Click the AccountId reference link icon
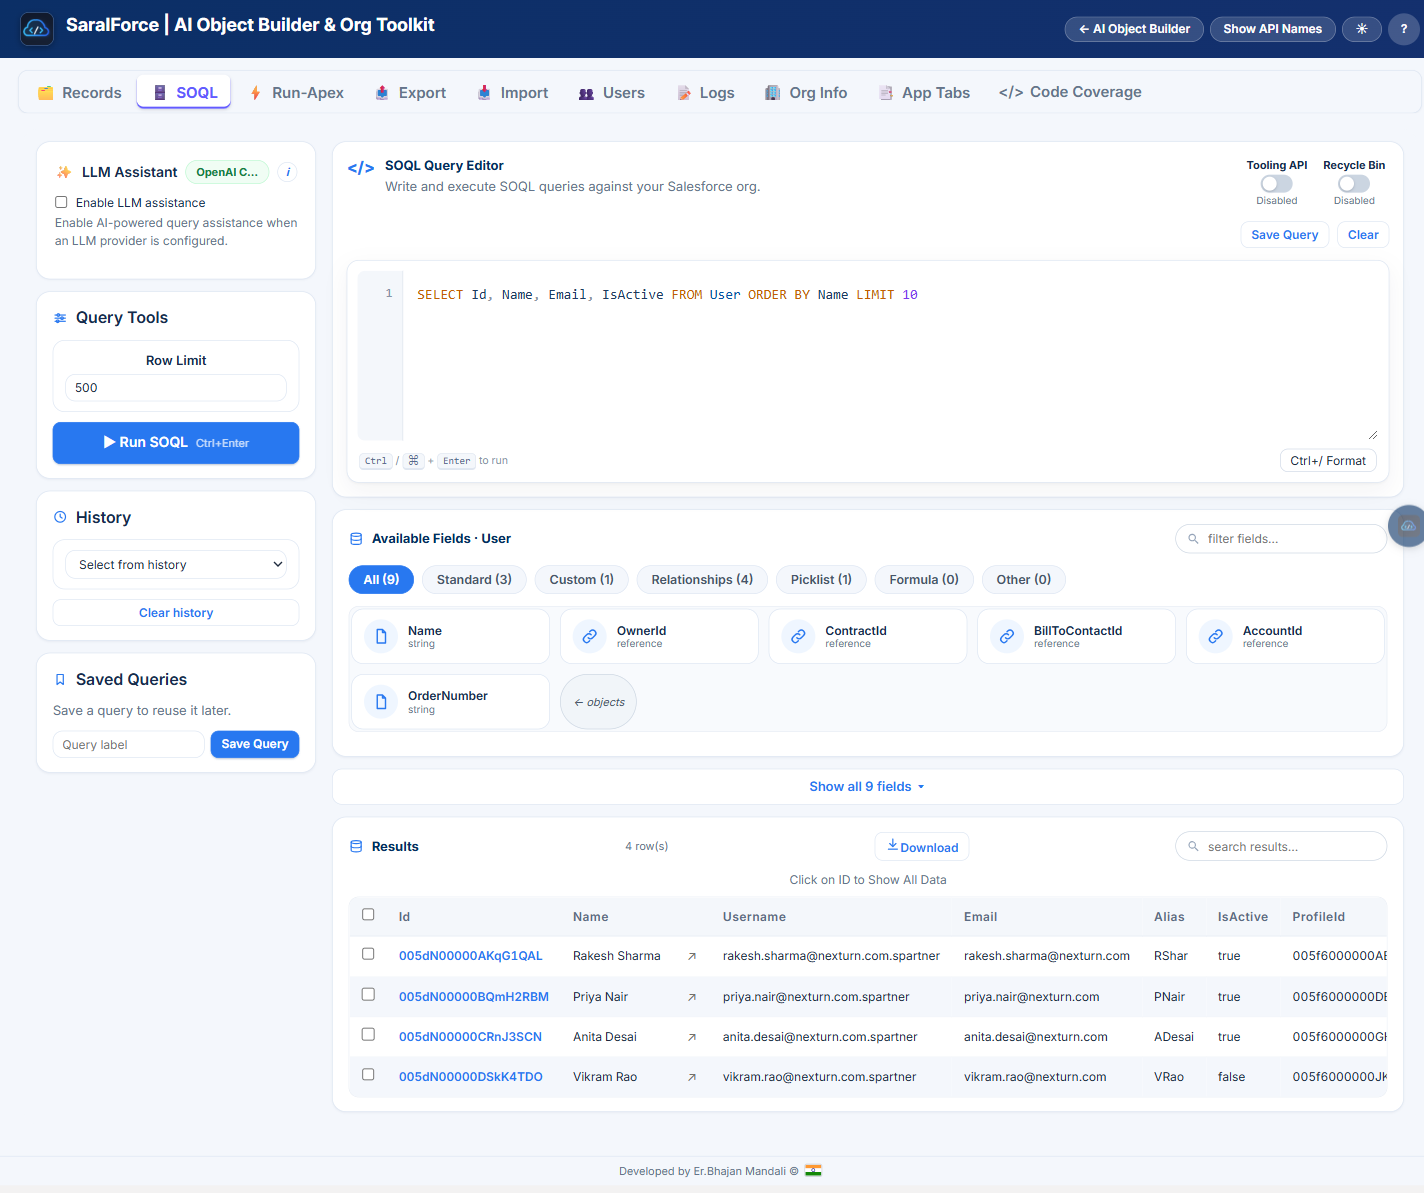This screenshot has width=1424, height=1193. click(1216, 636)
